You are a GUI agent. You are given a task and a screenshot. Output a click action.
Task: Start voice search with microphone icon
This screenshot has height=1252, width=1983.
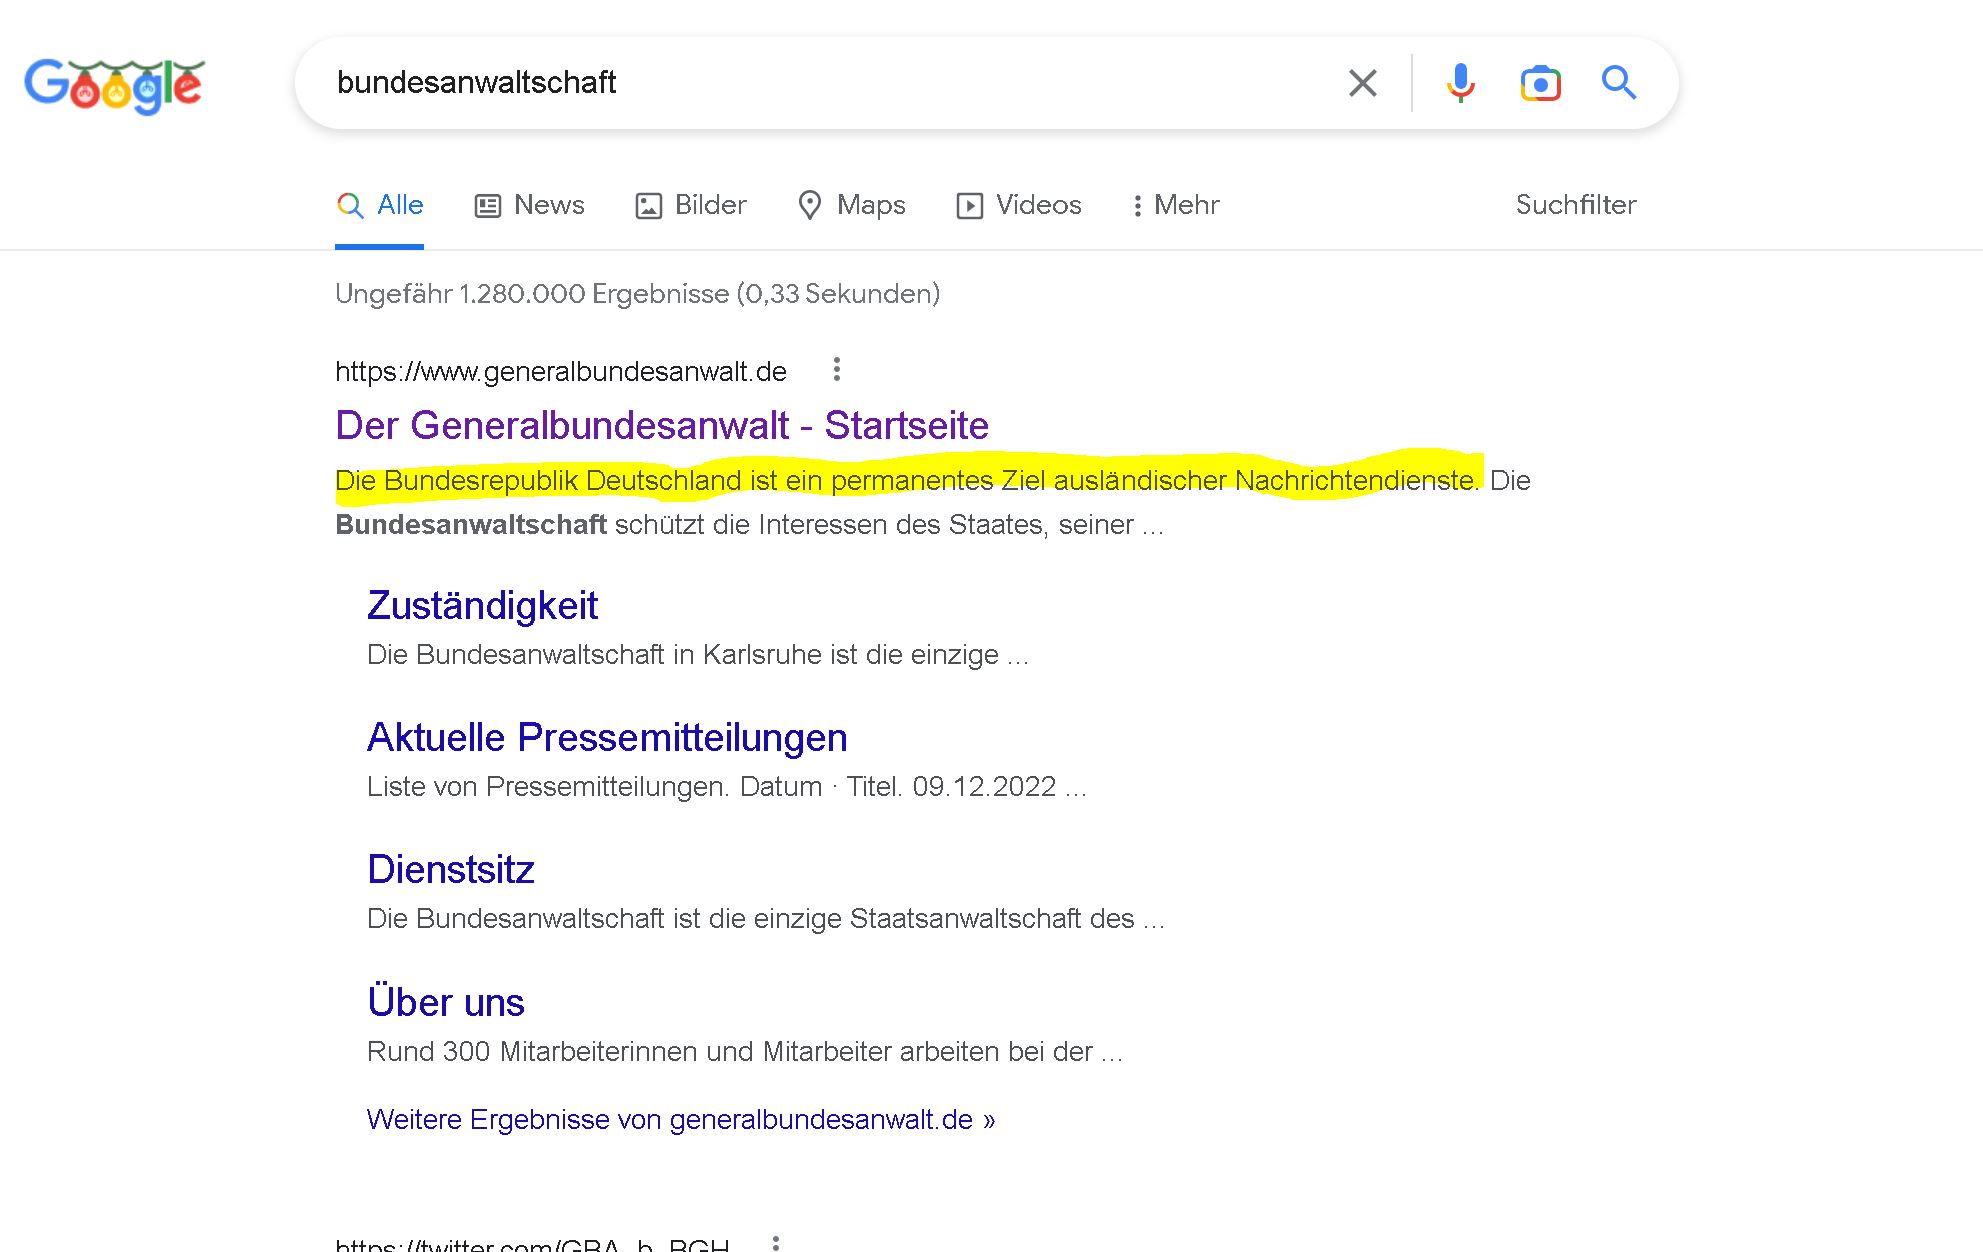pyautogui.click(x=1460, y=83)
